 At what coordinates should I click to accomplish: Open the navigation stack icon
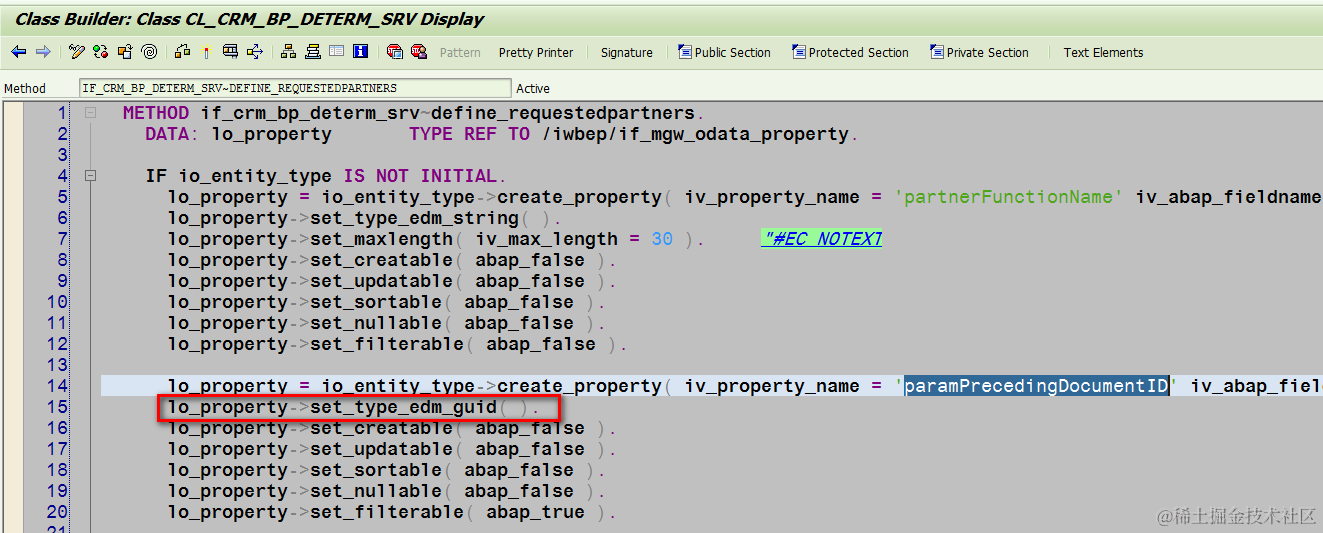click(313, 52)
